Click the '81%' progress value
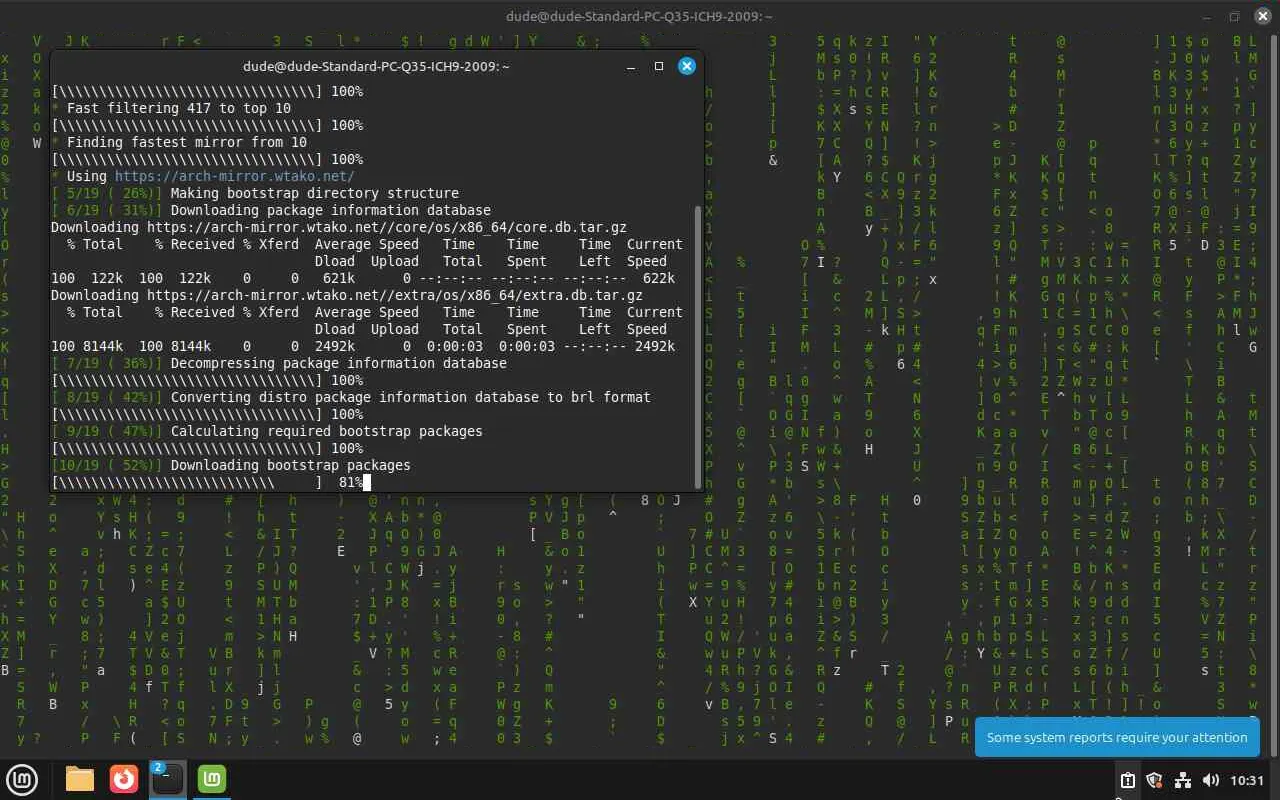Viewport: 1280px width, 800px height. tap(351, 482)
